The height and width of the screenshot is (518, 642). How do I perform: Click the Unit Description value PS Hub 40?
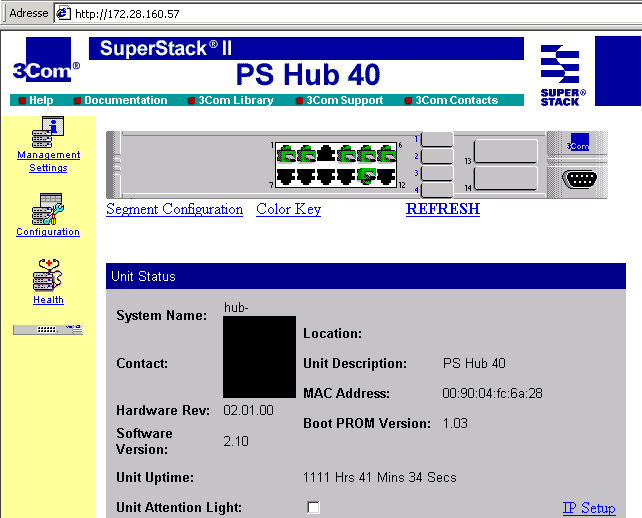[474, 363]
